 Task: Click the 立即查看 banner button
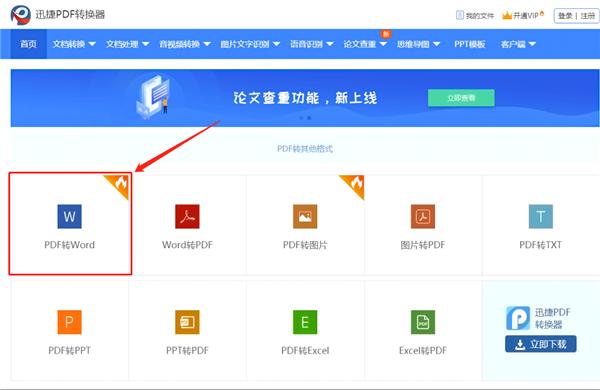click(x=461, y=98)
